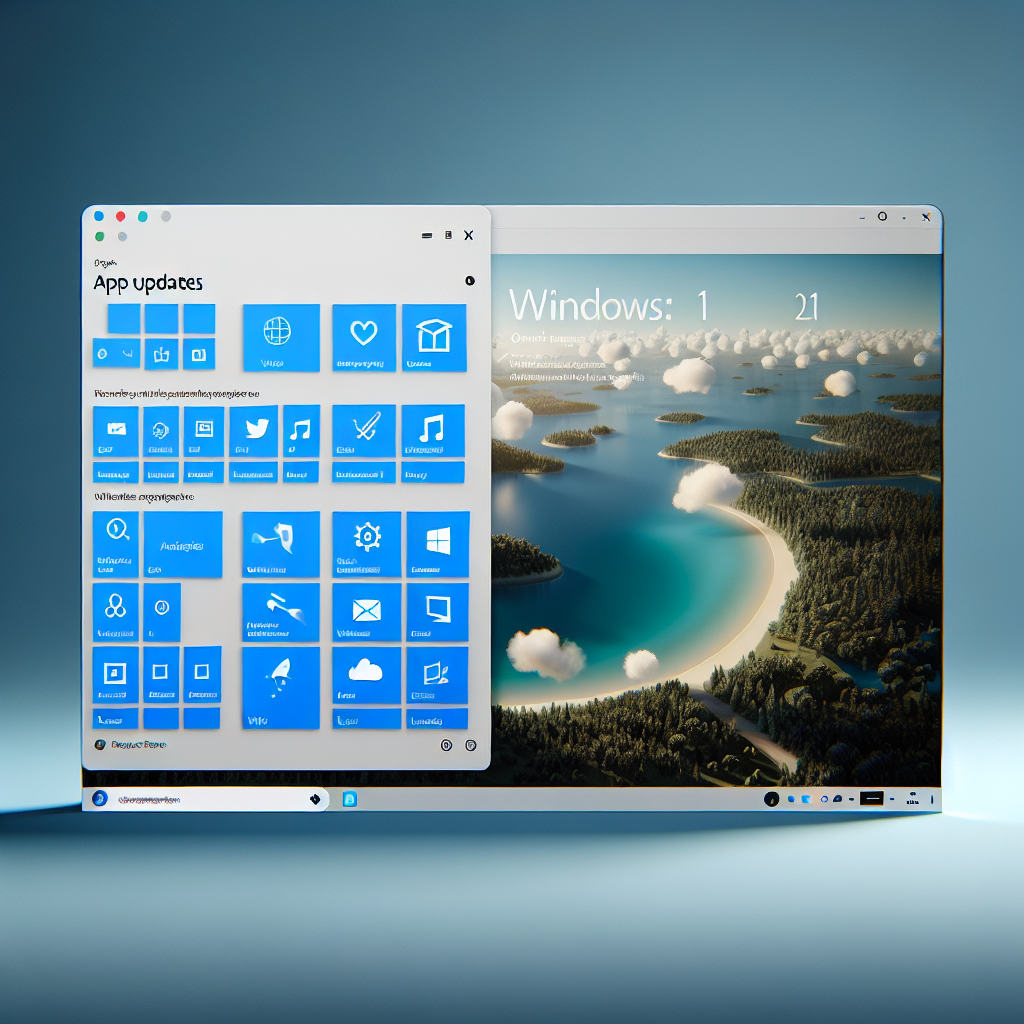Click the profile entry at panel bottom-left
Image resolution: width=1024 pixels, height=1024 pixels.
click(130, 745)
